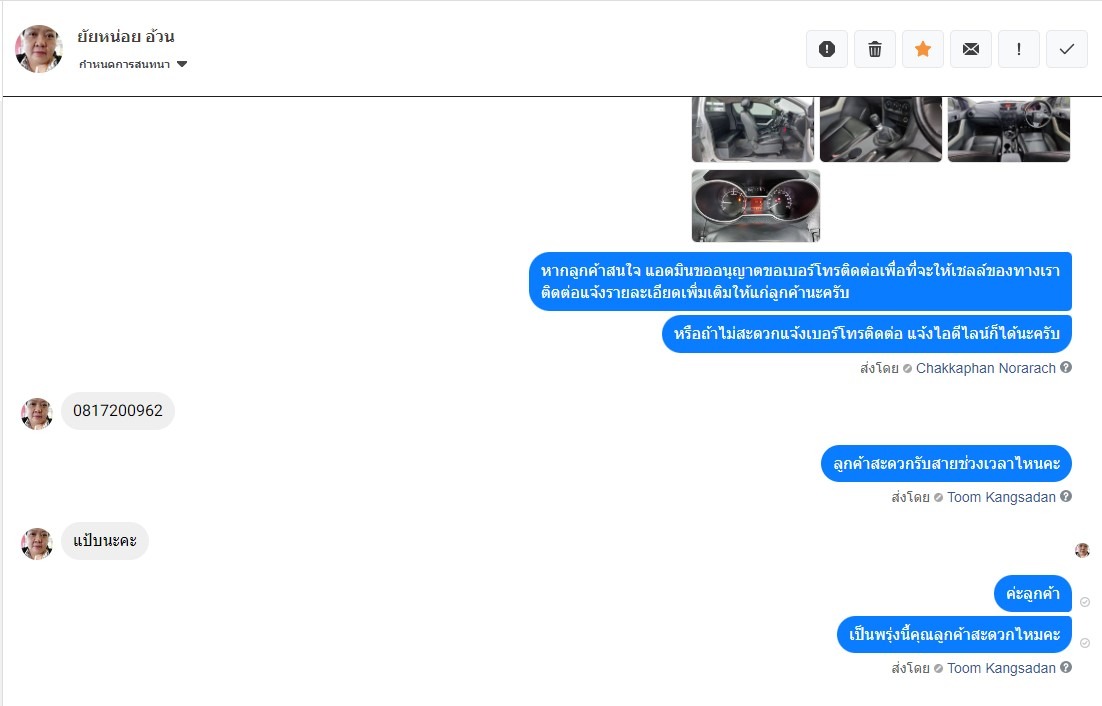1102x706 pixels.
Task: Click the spam report exclamation circle icon
Action: tap(826, 49)
